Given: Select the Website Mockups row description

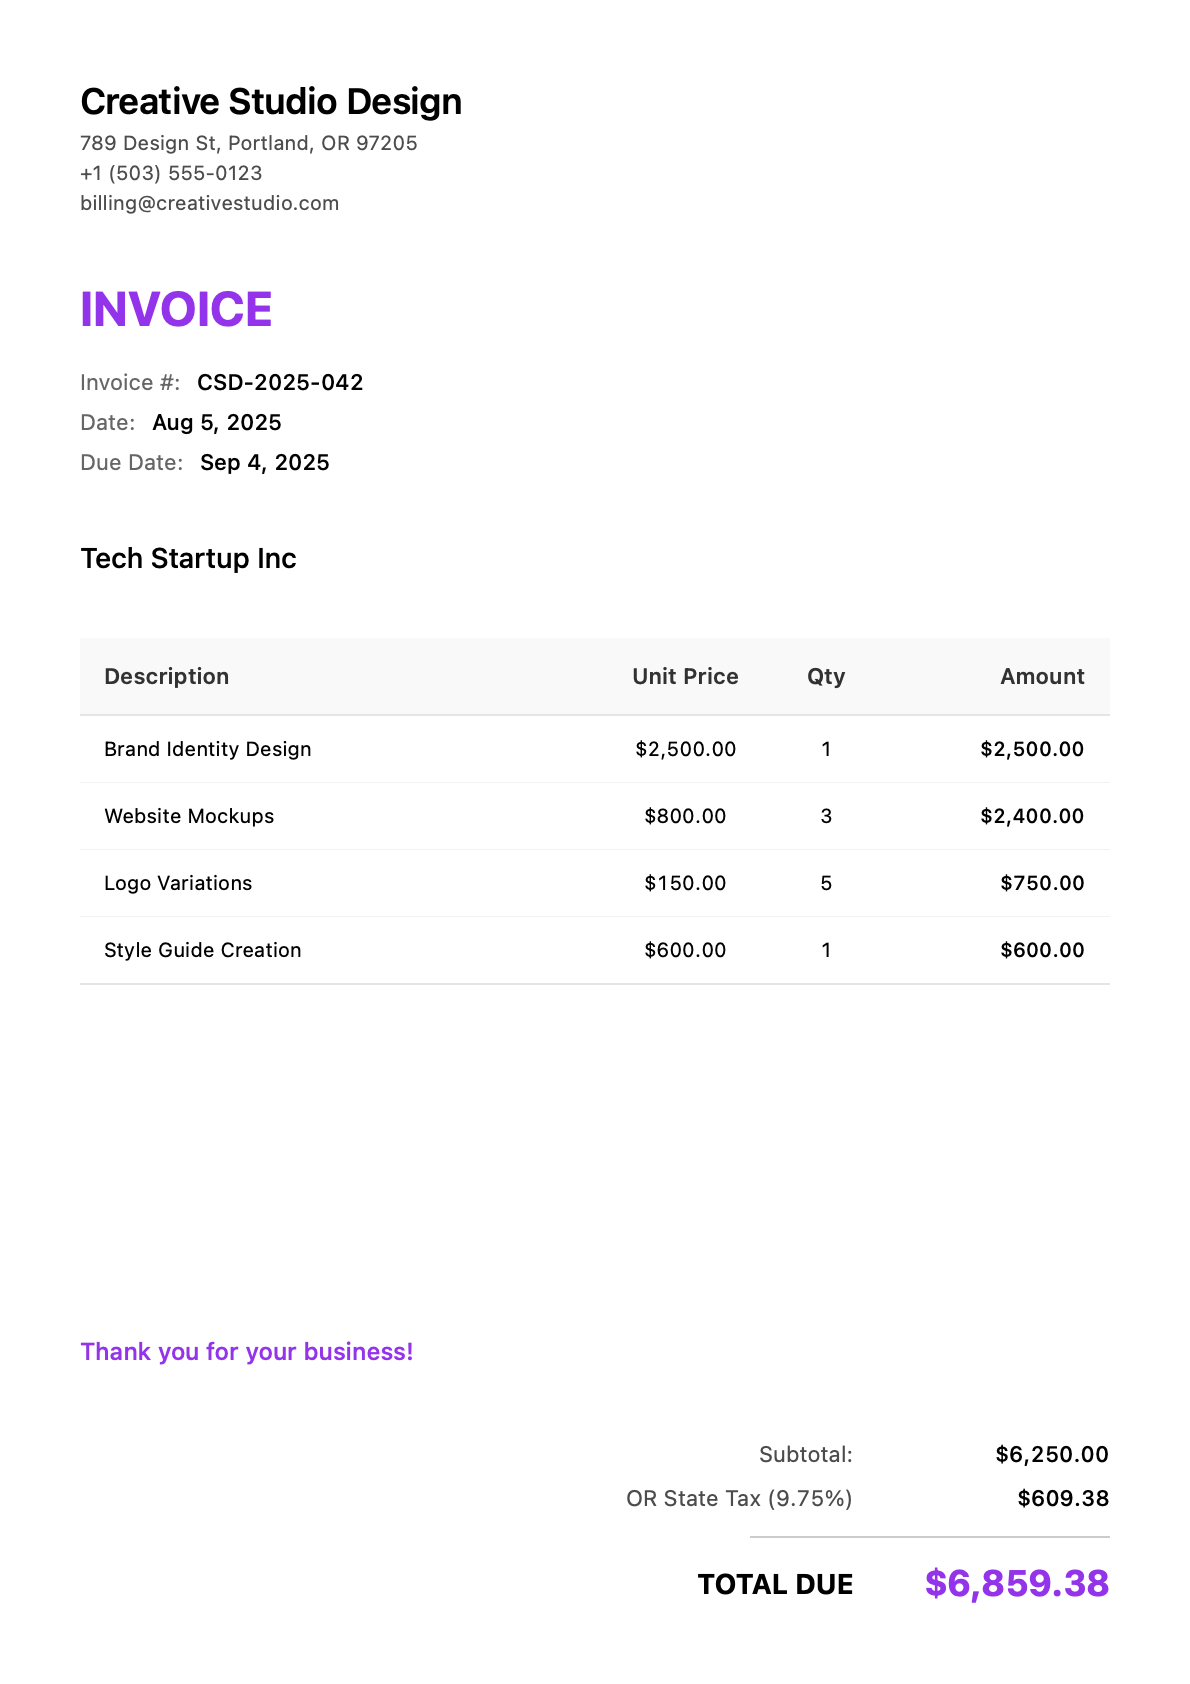Looking at the screenshot, I should [189, 816].
